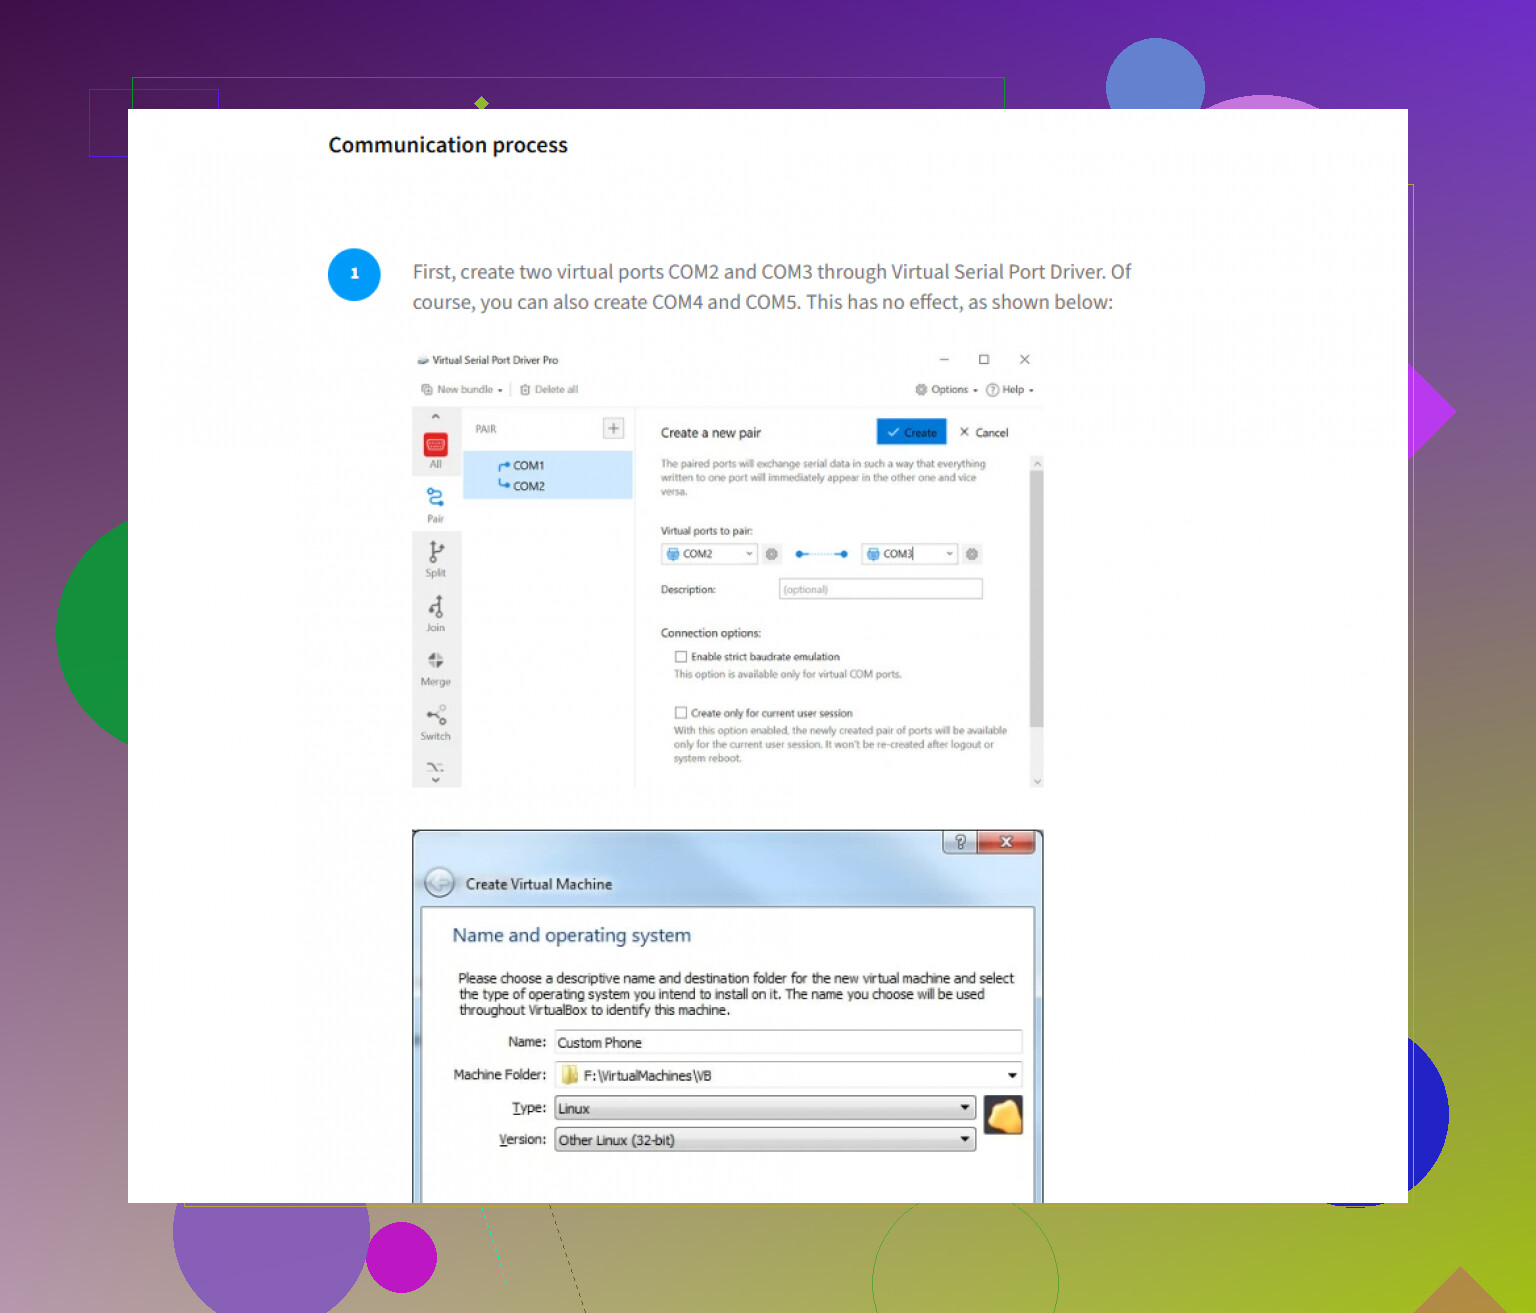1536x1313 pixels.
Task: Open the Split tool icon
Action: [x=435, y=553]
